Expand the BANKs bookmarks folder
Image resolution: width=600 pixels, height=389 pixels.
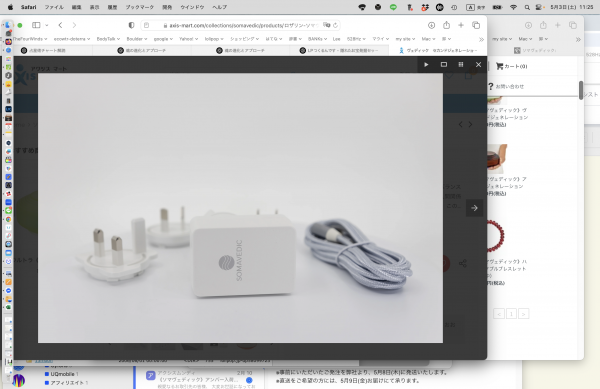[317, 39]
